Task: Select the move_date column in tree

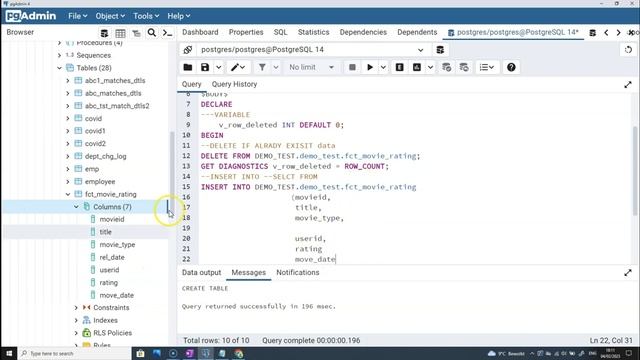Action: click(x=116, y=295)
